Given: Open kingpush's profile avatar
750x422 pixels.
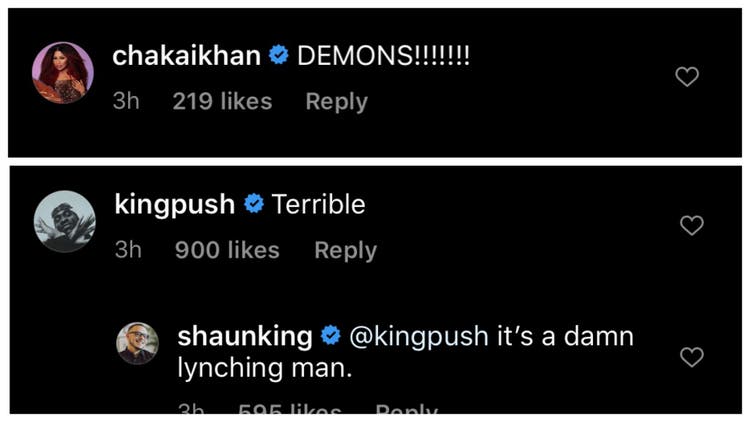Looking at the screenshot, I should (65, 221).
